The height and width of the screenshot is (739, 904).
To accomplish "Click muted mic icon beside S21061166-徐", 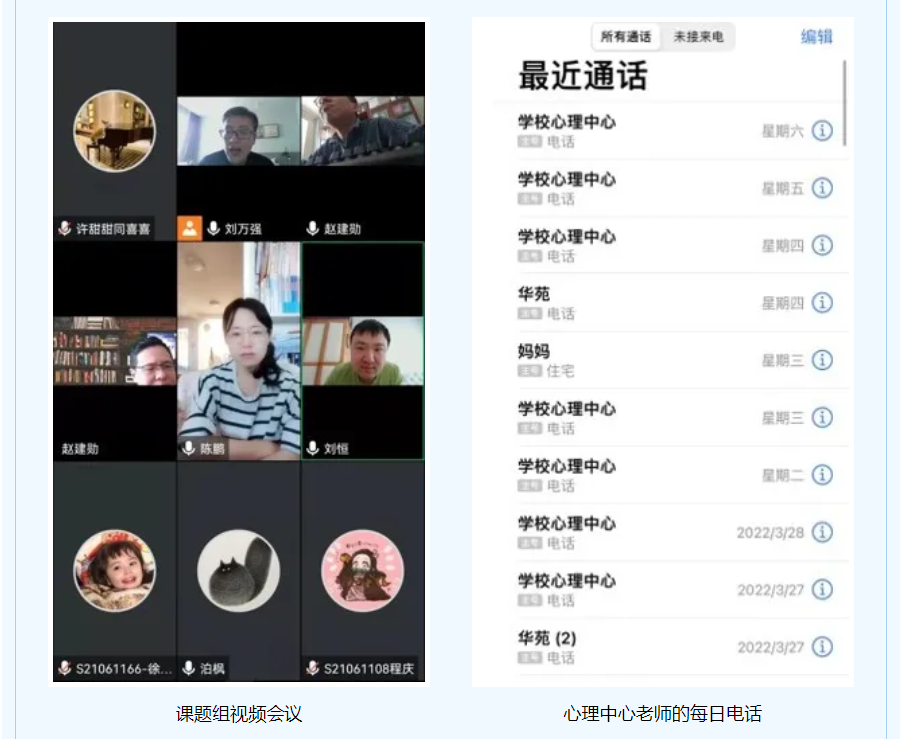I will (65, 668).
